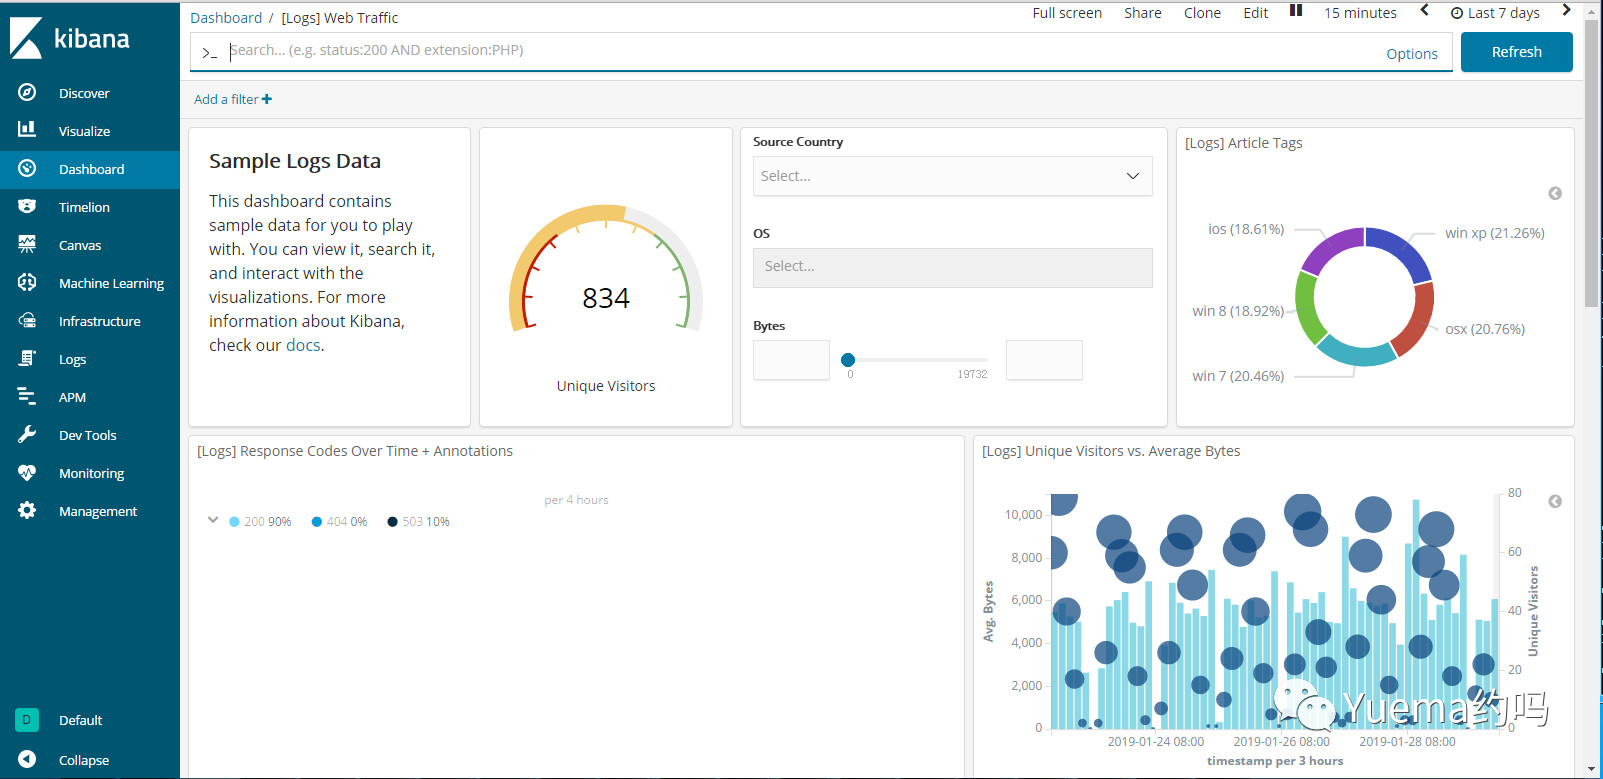Screen dimensions: 1603x779
Task: Collapse the sidebar via arrow icon
Action: pyautogui.click(x=27, y=759)
